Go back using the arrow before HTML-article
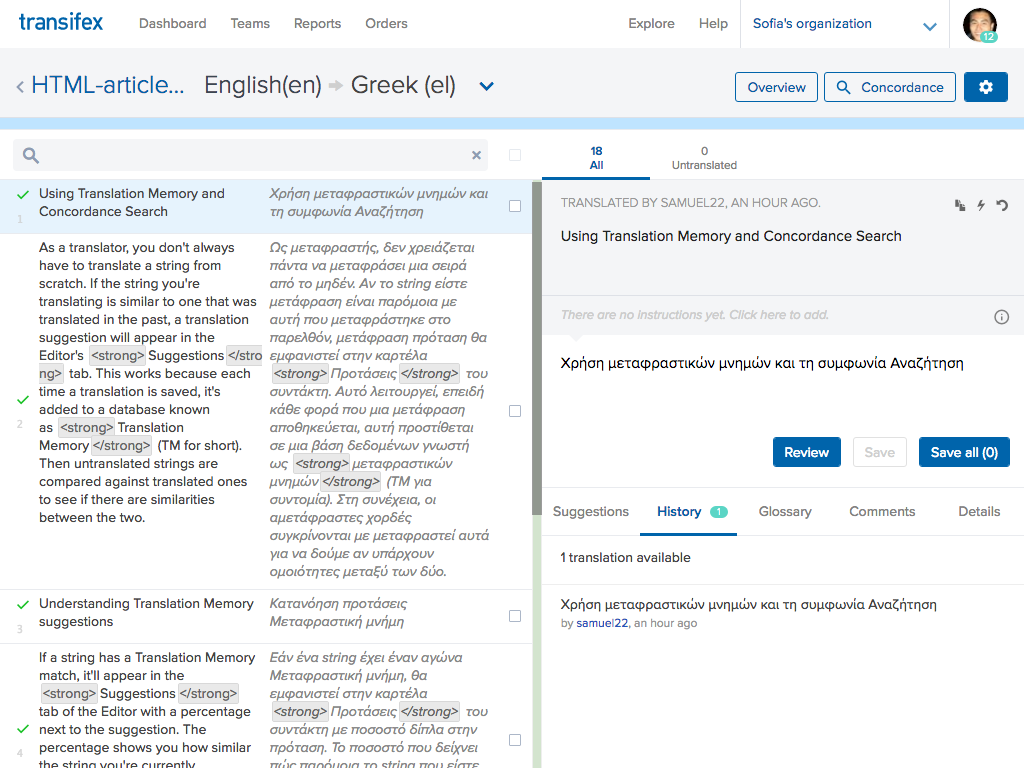Viewport: 1024px width, 768px height. [20, 87]
